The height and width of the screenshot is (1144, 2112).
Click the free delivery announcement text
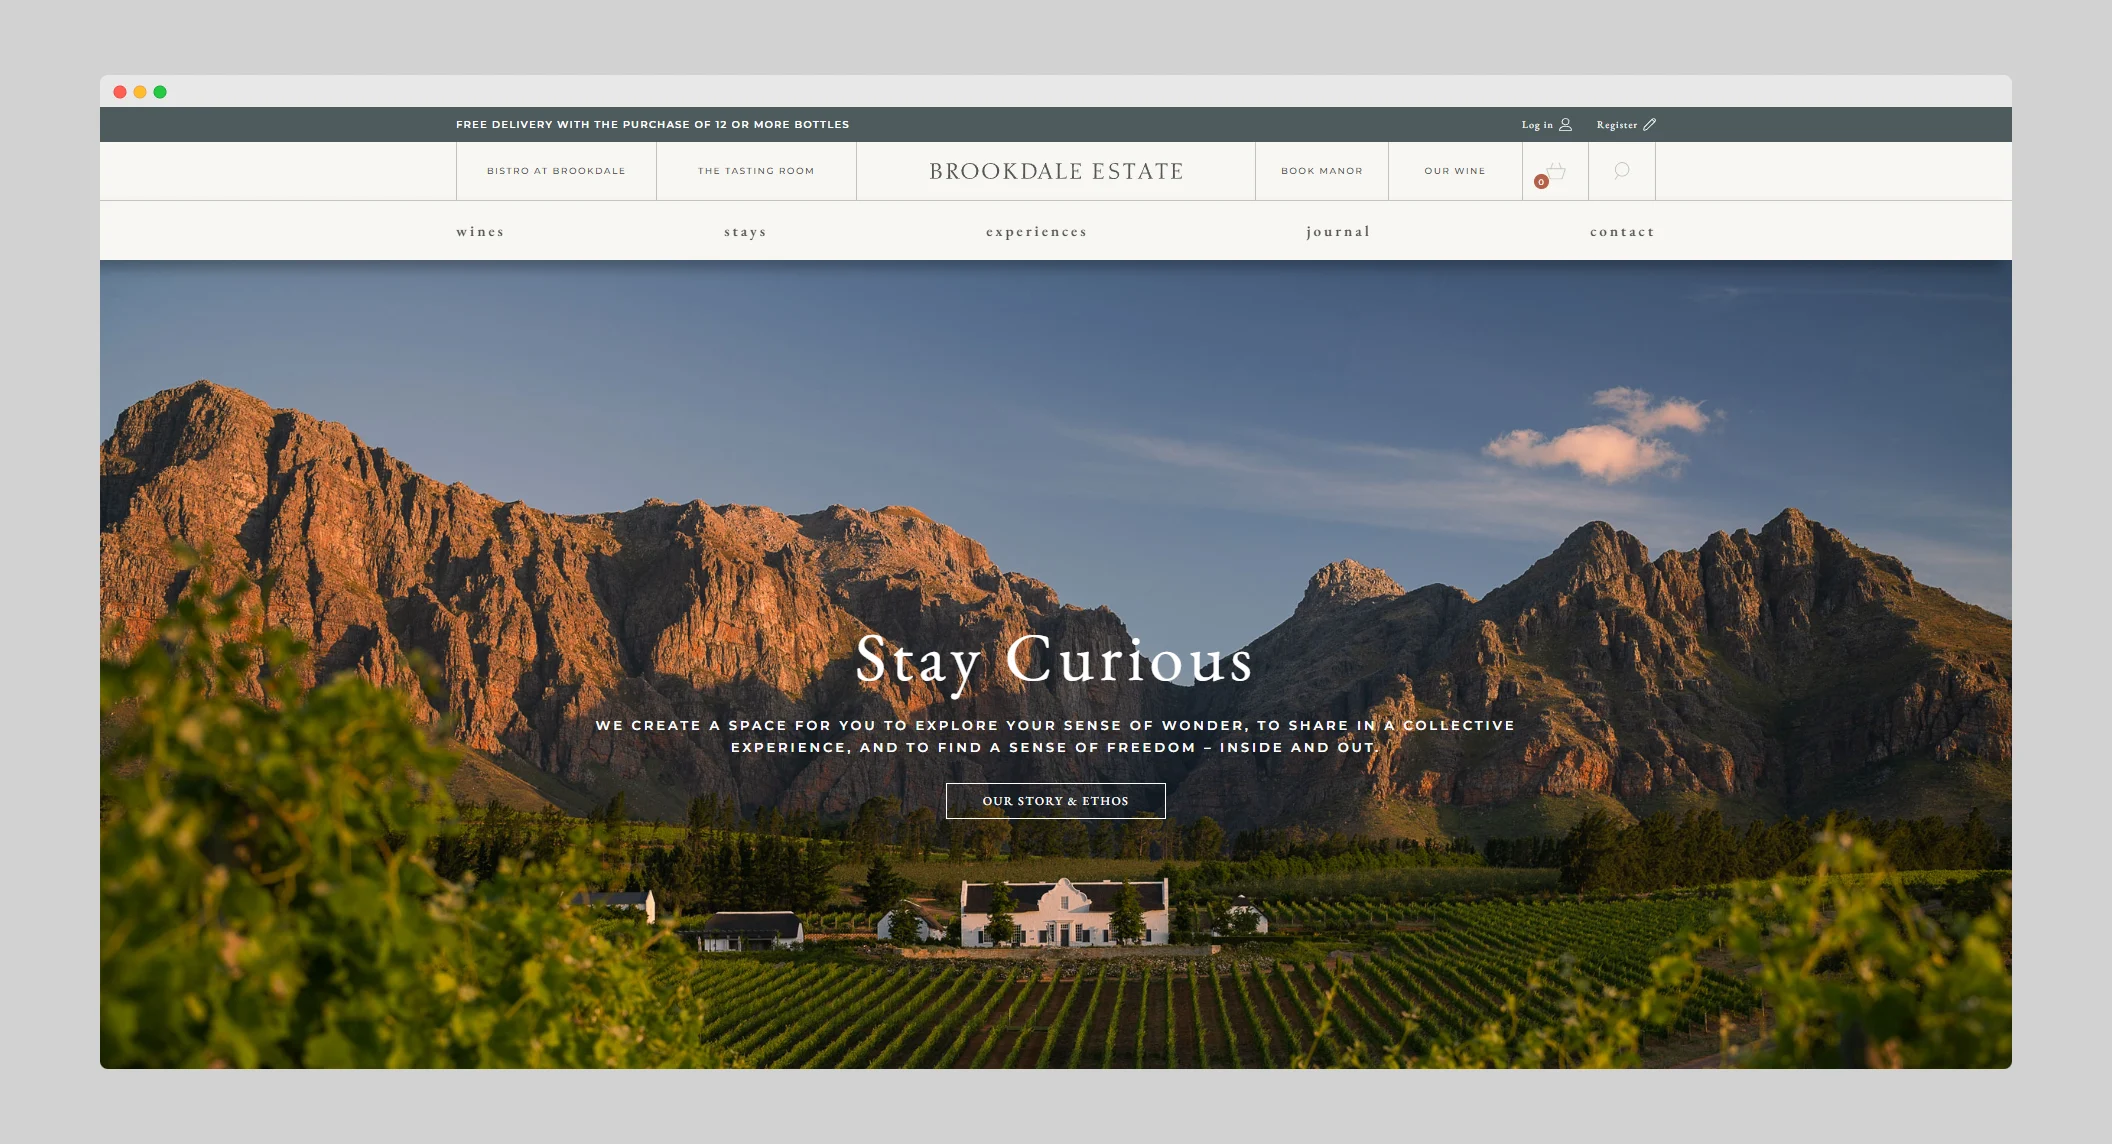[x=652, y=125]
